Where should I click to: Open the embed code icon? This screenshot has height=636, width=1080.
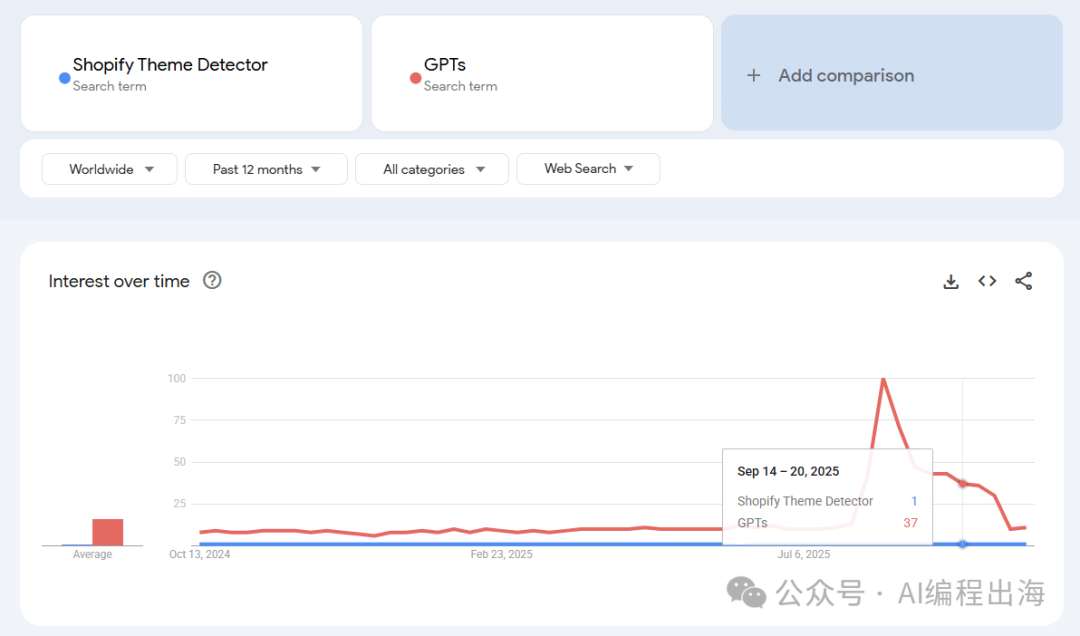tap(987, 281)
